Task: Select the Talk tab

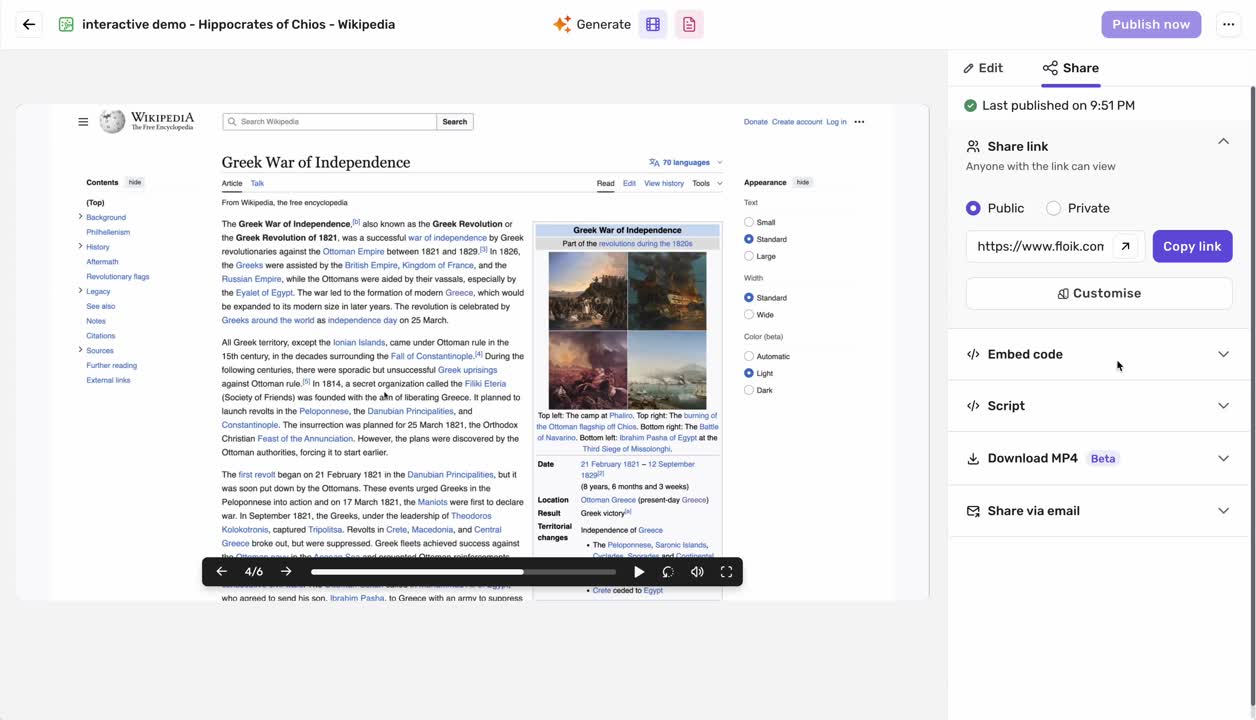Action: coord(257,183)
